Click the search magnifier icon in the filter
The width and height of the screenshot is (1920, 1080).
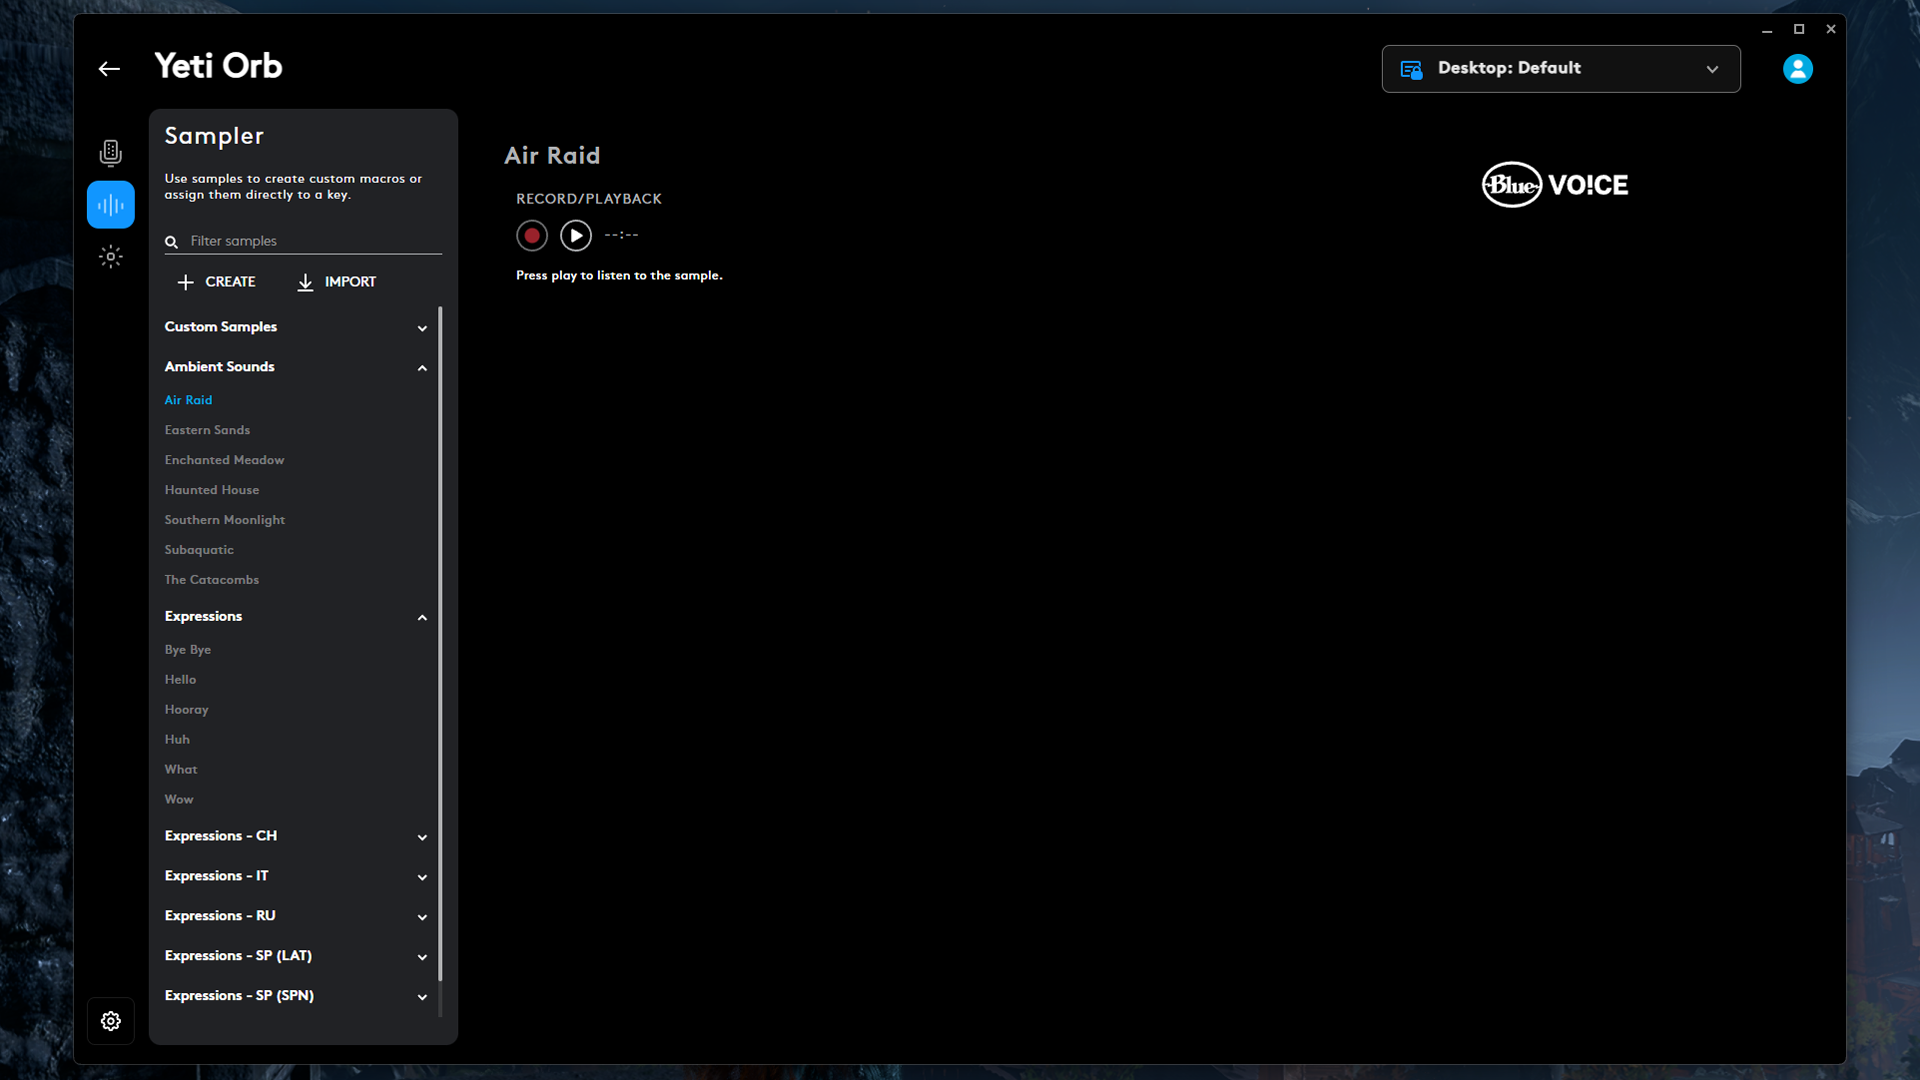172,242
